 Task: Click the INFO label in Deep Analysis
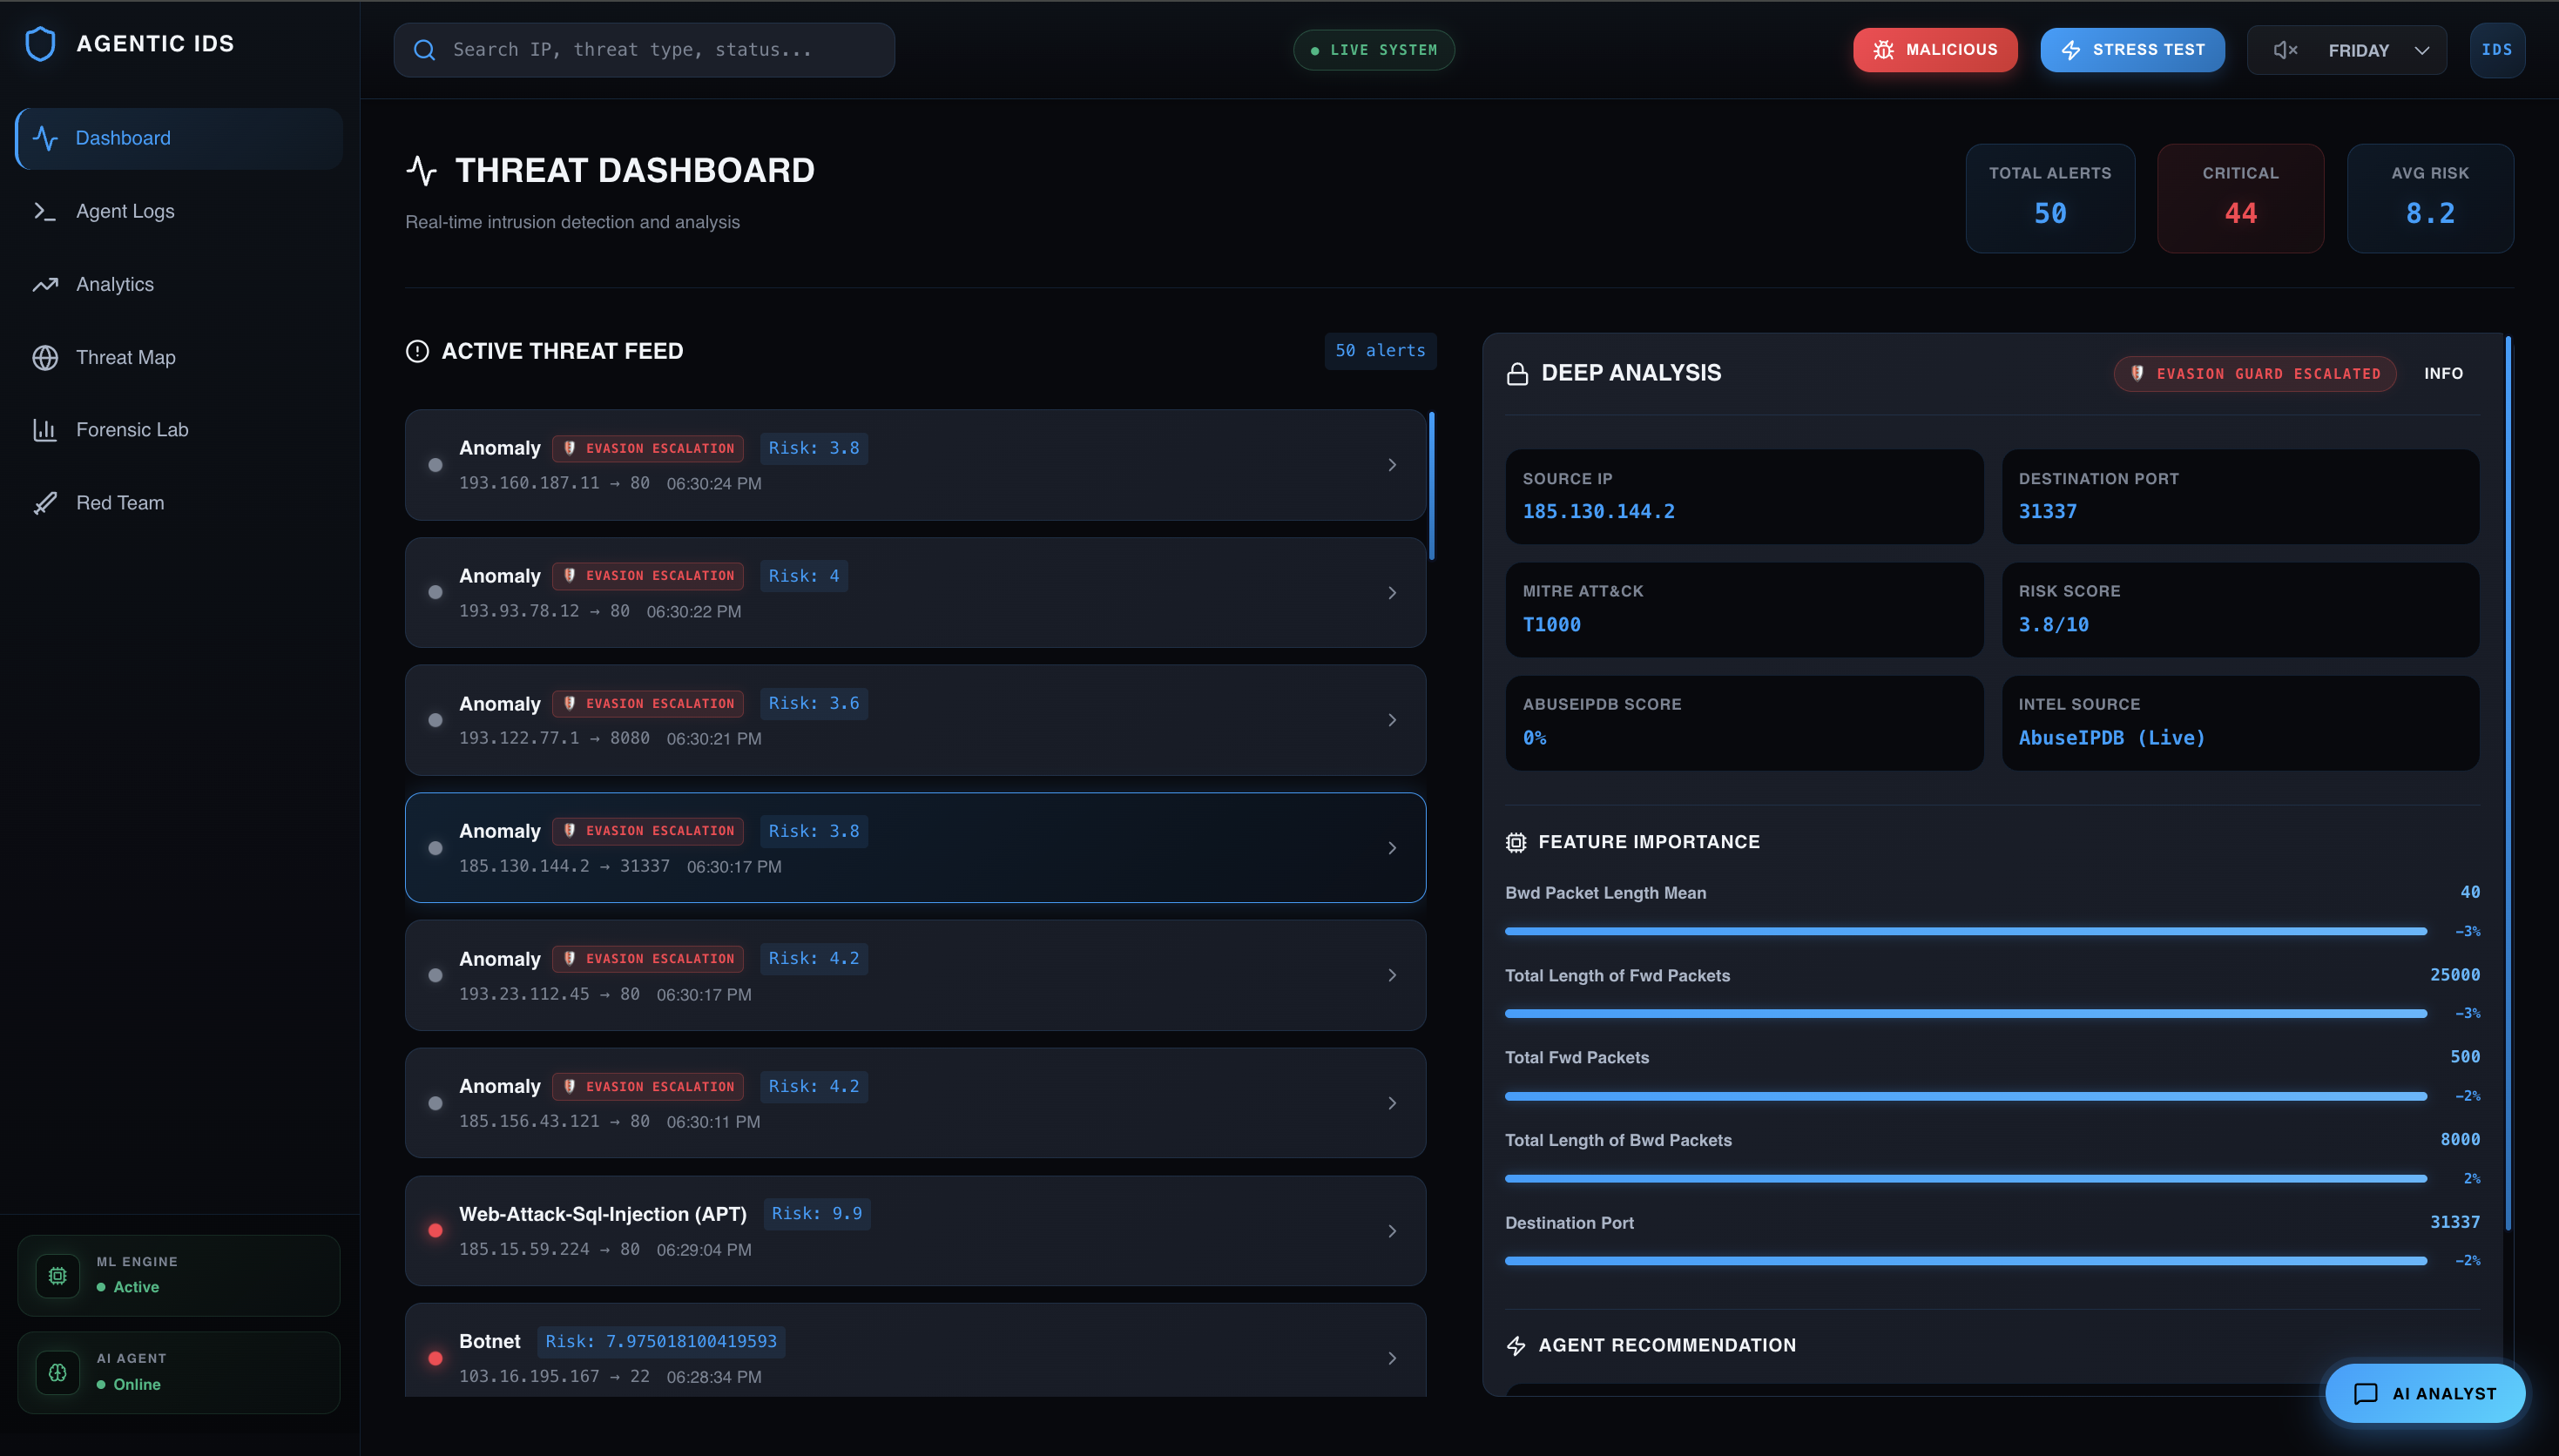tap(2443, 373)
